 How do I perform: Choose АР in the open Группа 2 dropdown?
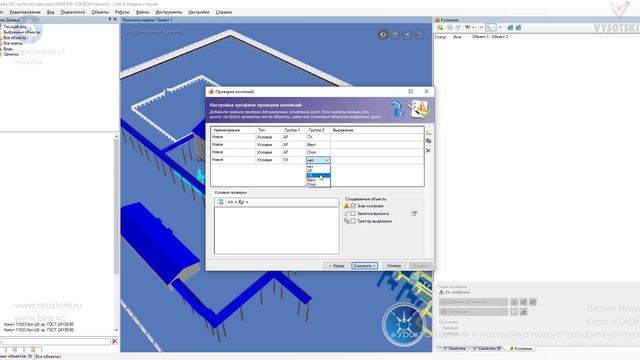[318, 171]
